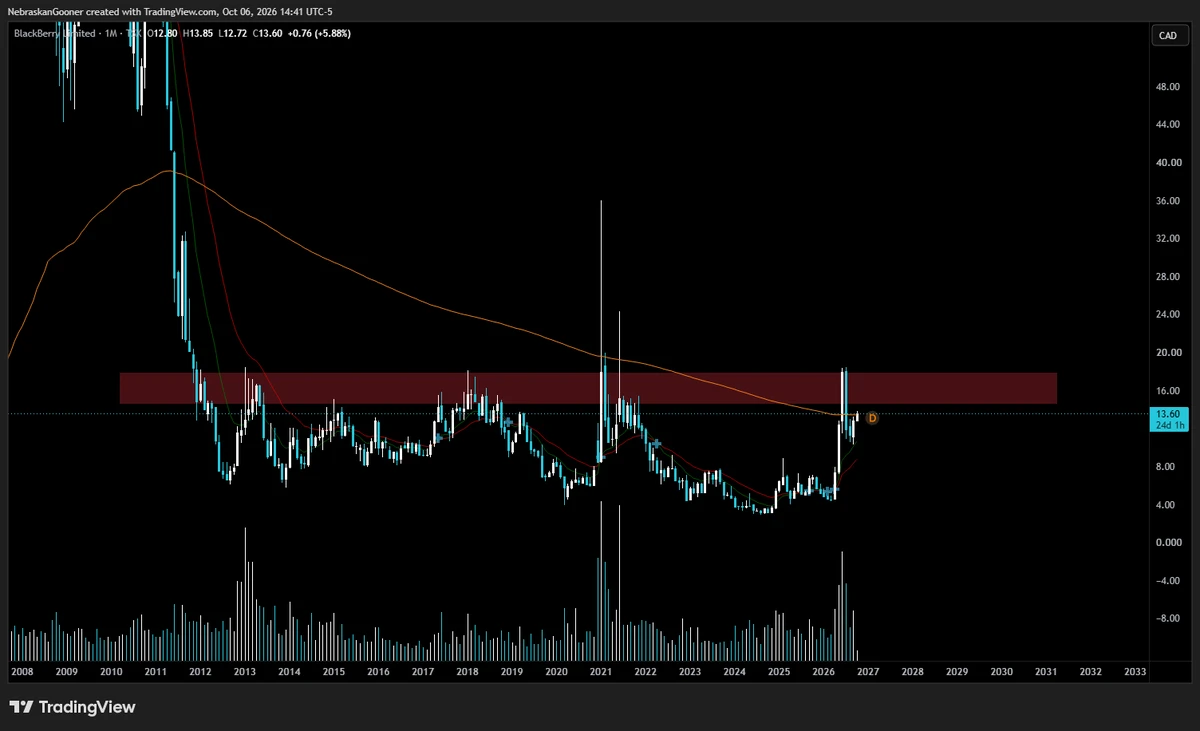Click the 2021 year label on time axis
The width and height of the screenshot is (1200, 731).
tap(600, 671)
